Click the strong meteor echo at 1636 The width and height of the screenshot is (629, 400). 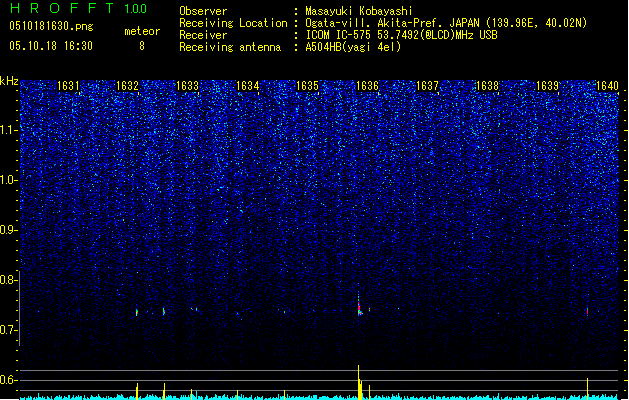tap(359, 306)
